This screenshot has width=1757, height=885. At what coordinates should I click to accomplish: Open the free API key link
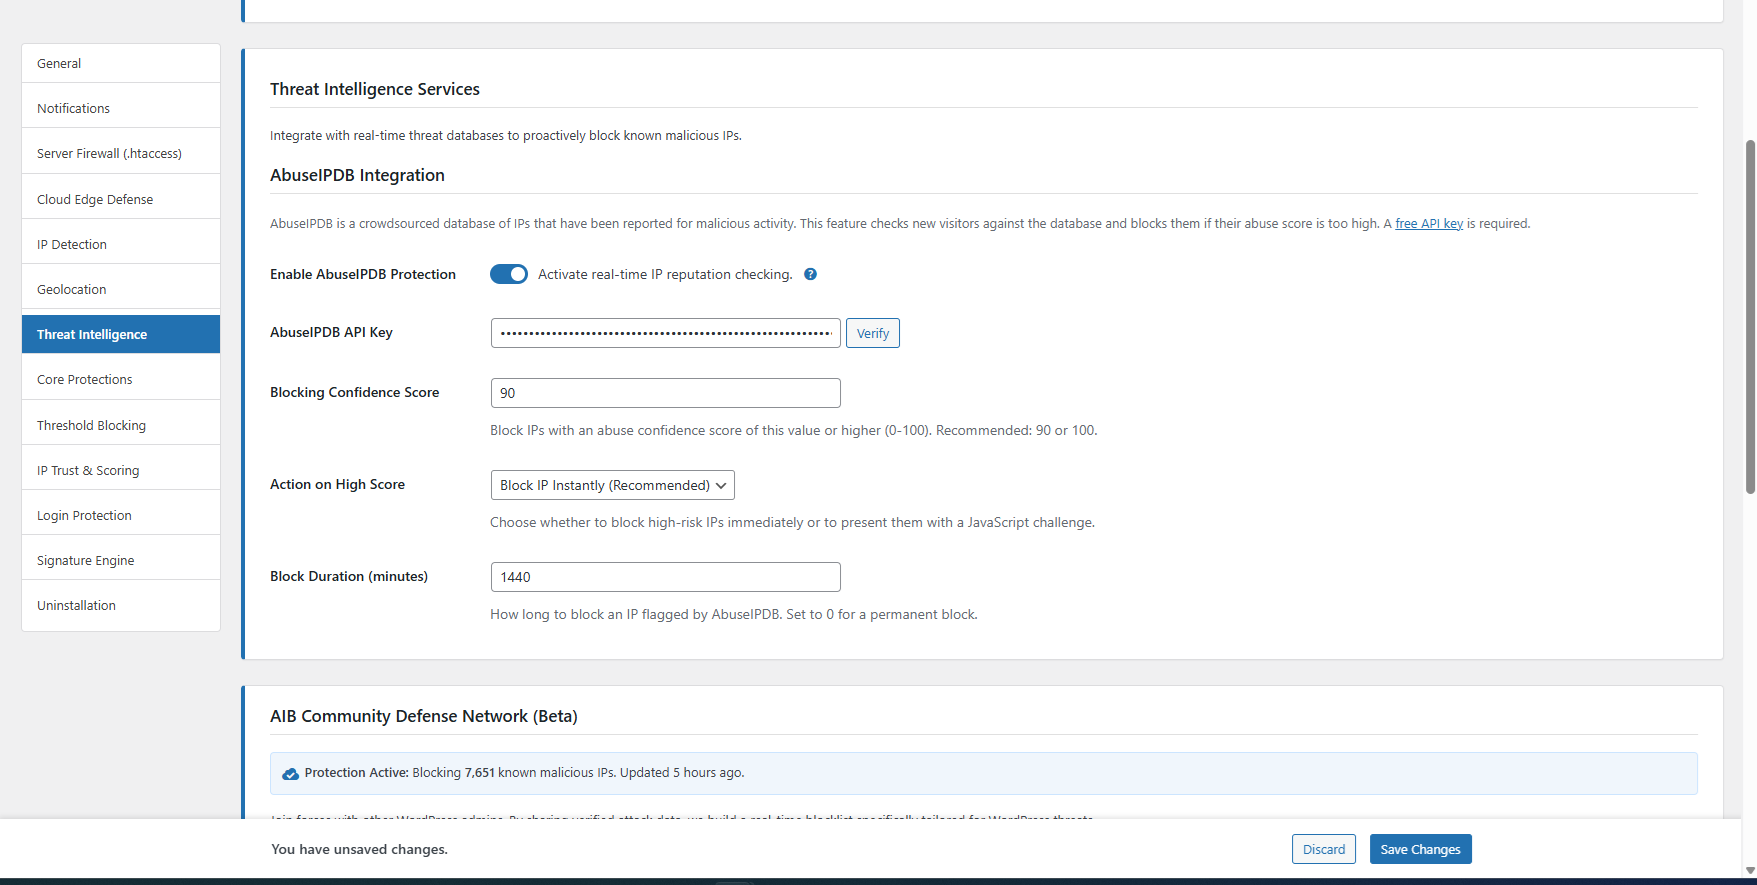click(1428, 224)
